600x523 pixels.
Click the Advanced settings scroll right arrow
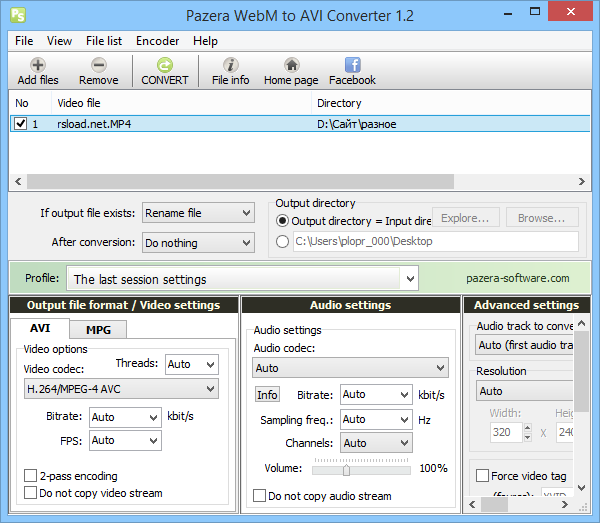click(x=565, y=505)
